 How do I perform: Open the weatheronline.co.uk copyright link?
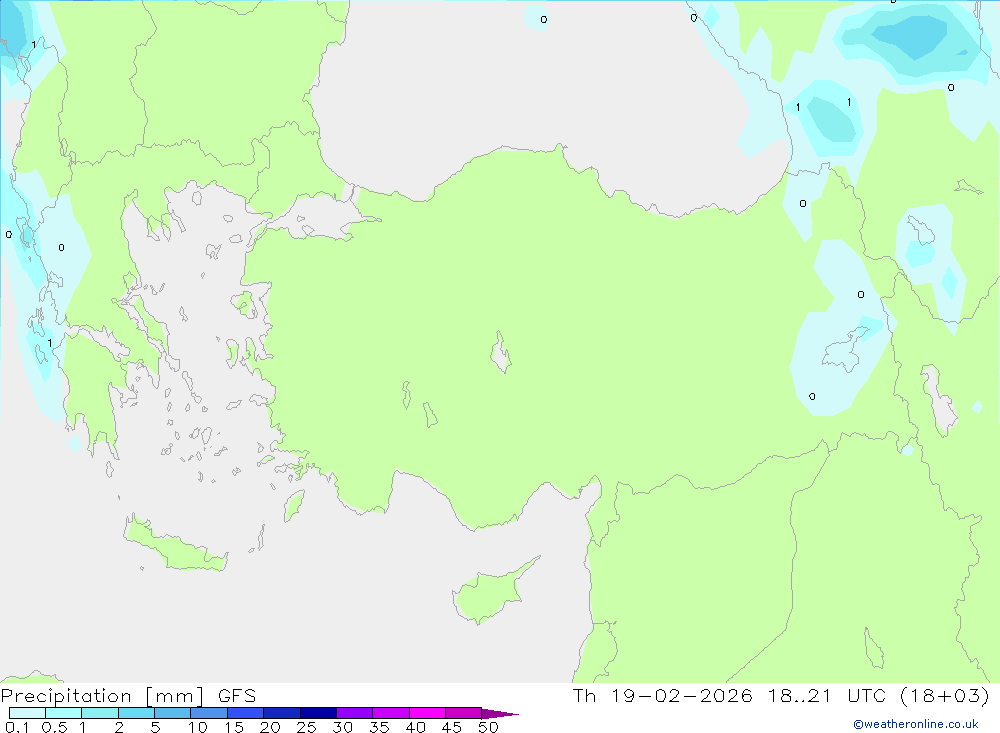[916, 724]
